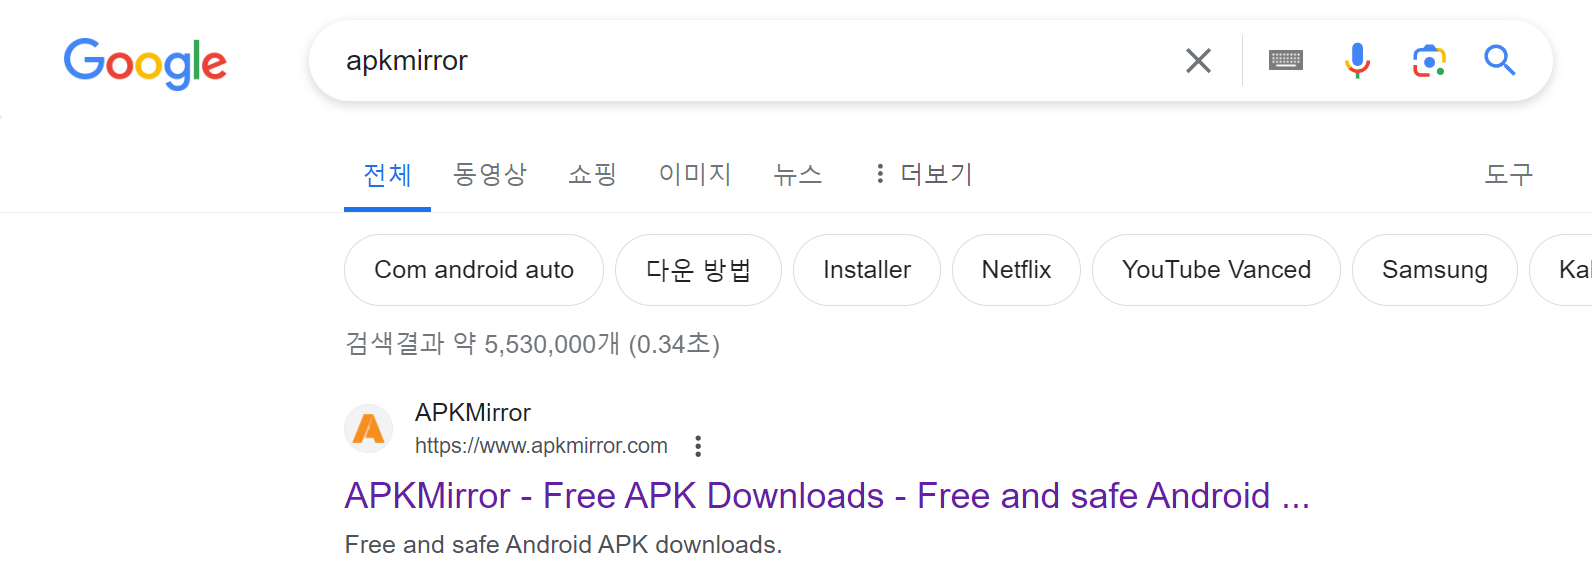The image size is (1592, 582).
Task: Expand the 더보기 menu
Action: (x=922, y=174)
